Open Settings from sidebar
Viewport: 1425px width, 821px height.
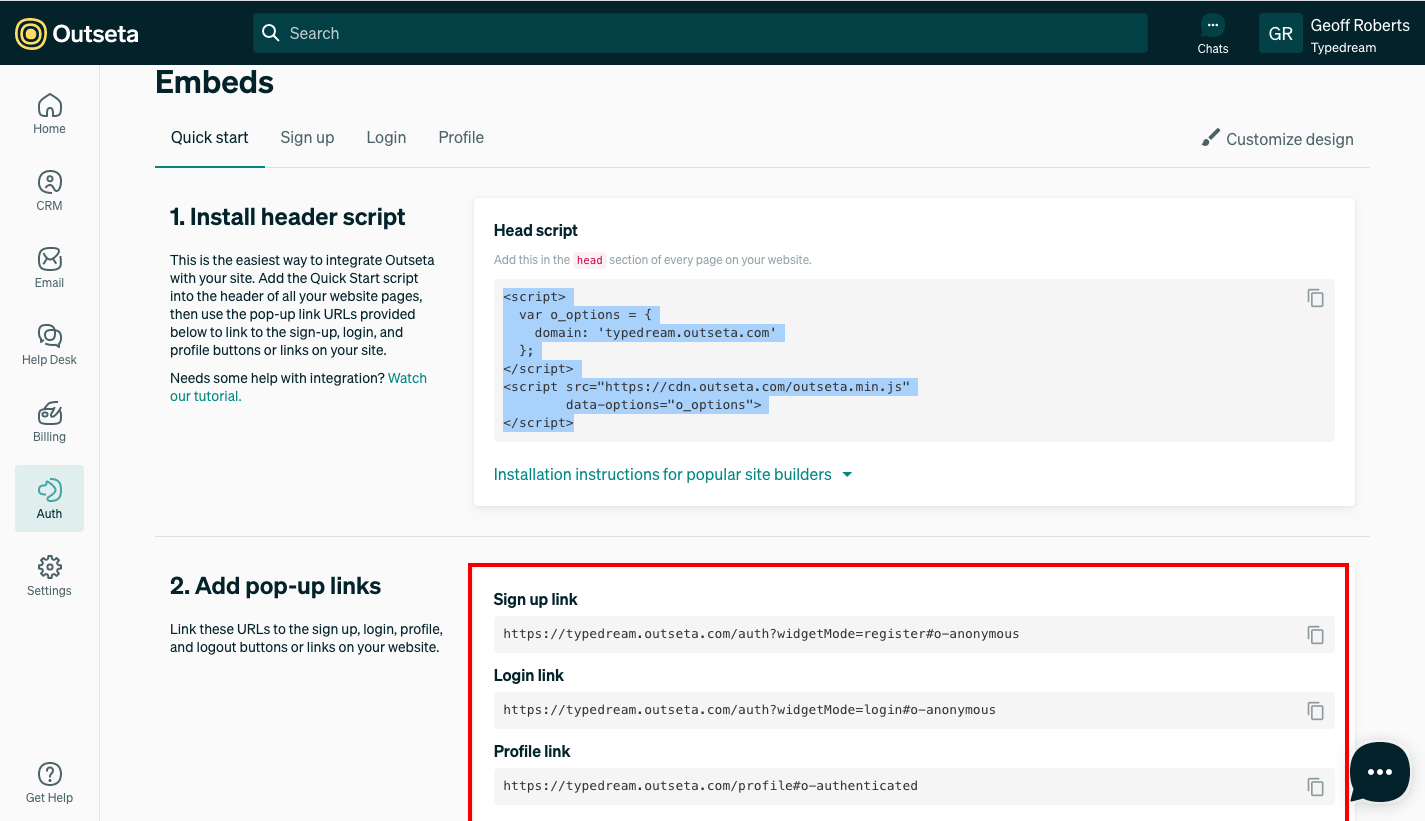point(49,576)
